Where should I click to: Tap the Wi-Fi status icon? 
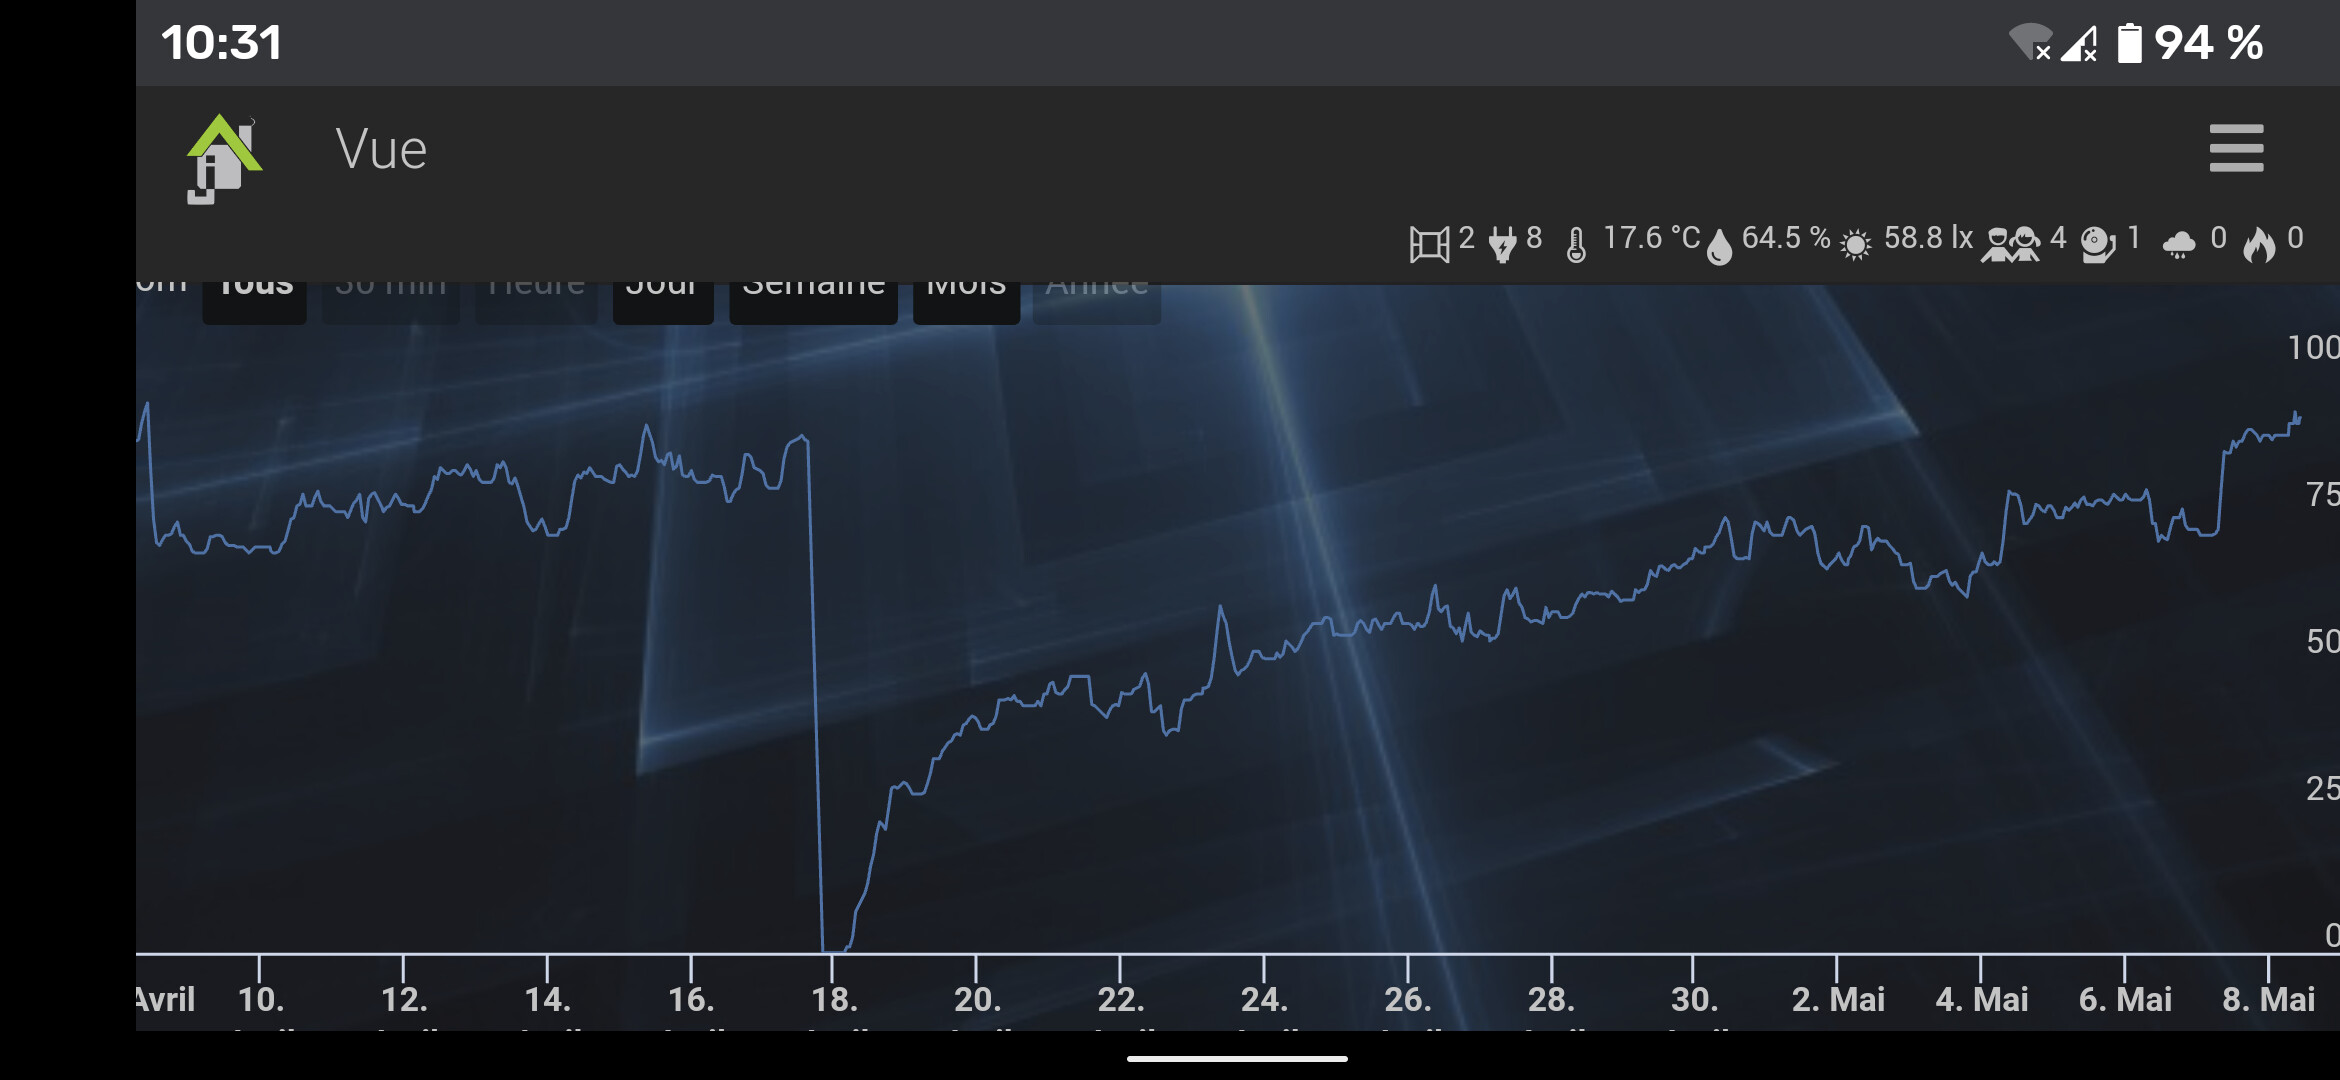point(2030,43)
